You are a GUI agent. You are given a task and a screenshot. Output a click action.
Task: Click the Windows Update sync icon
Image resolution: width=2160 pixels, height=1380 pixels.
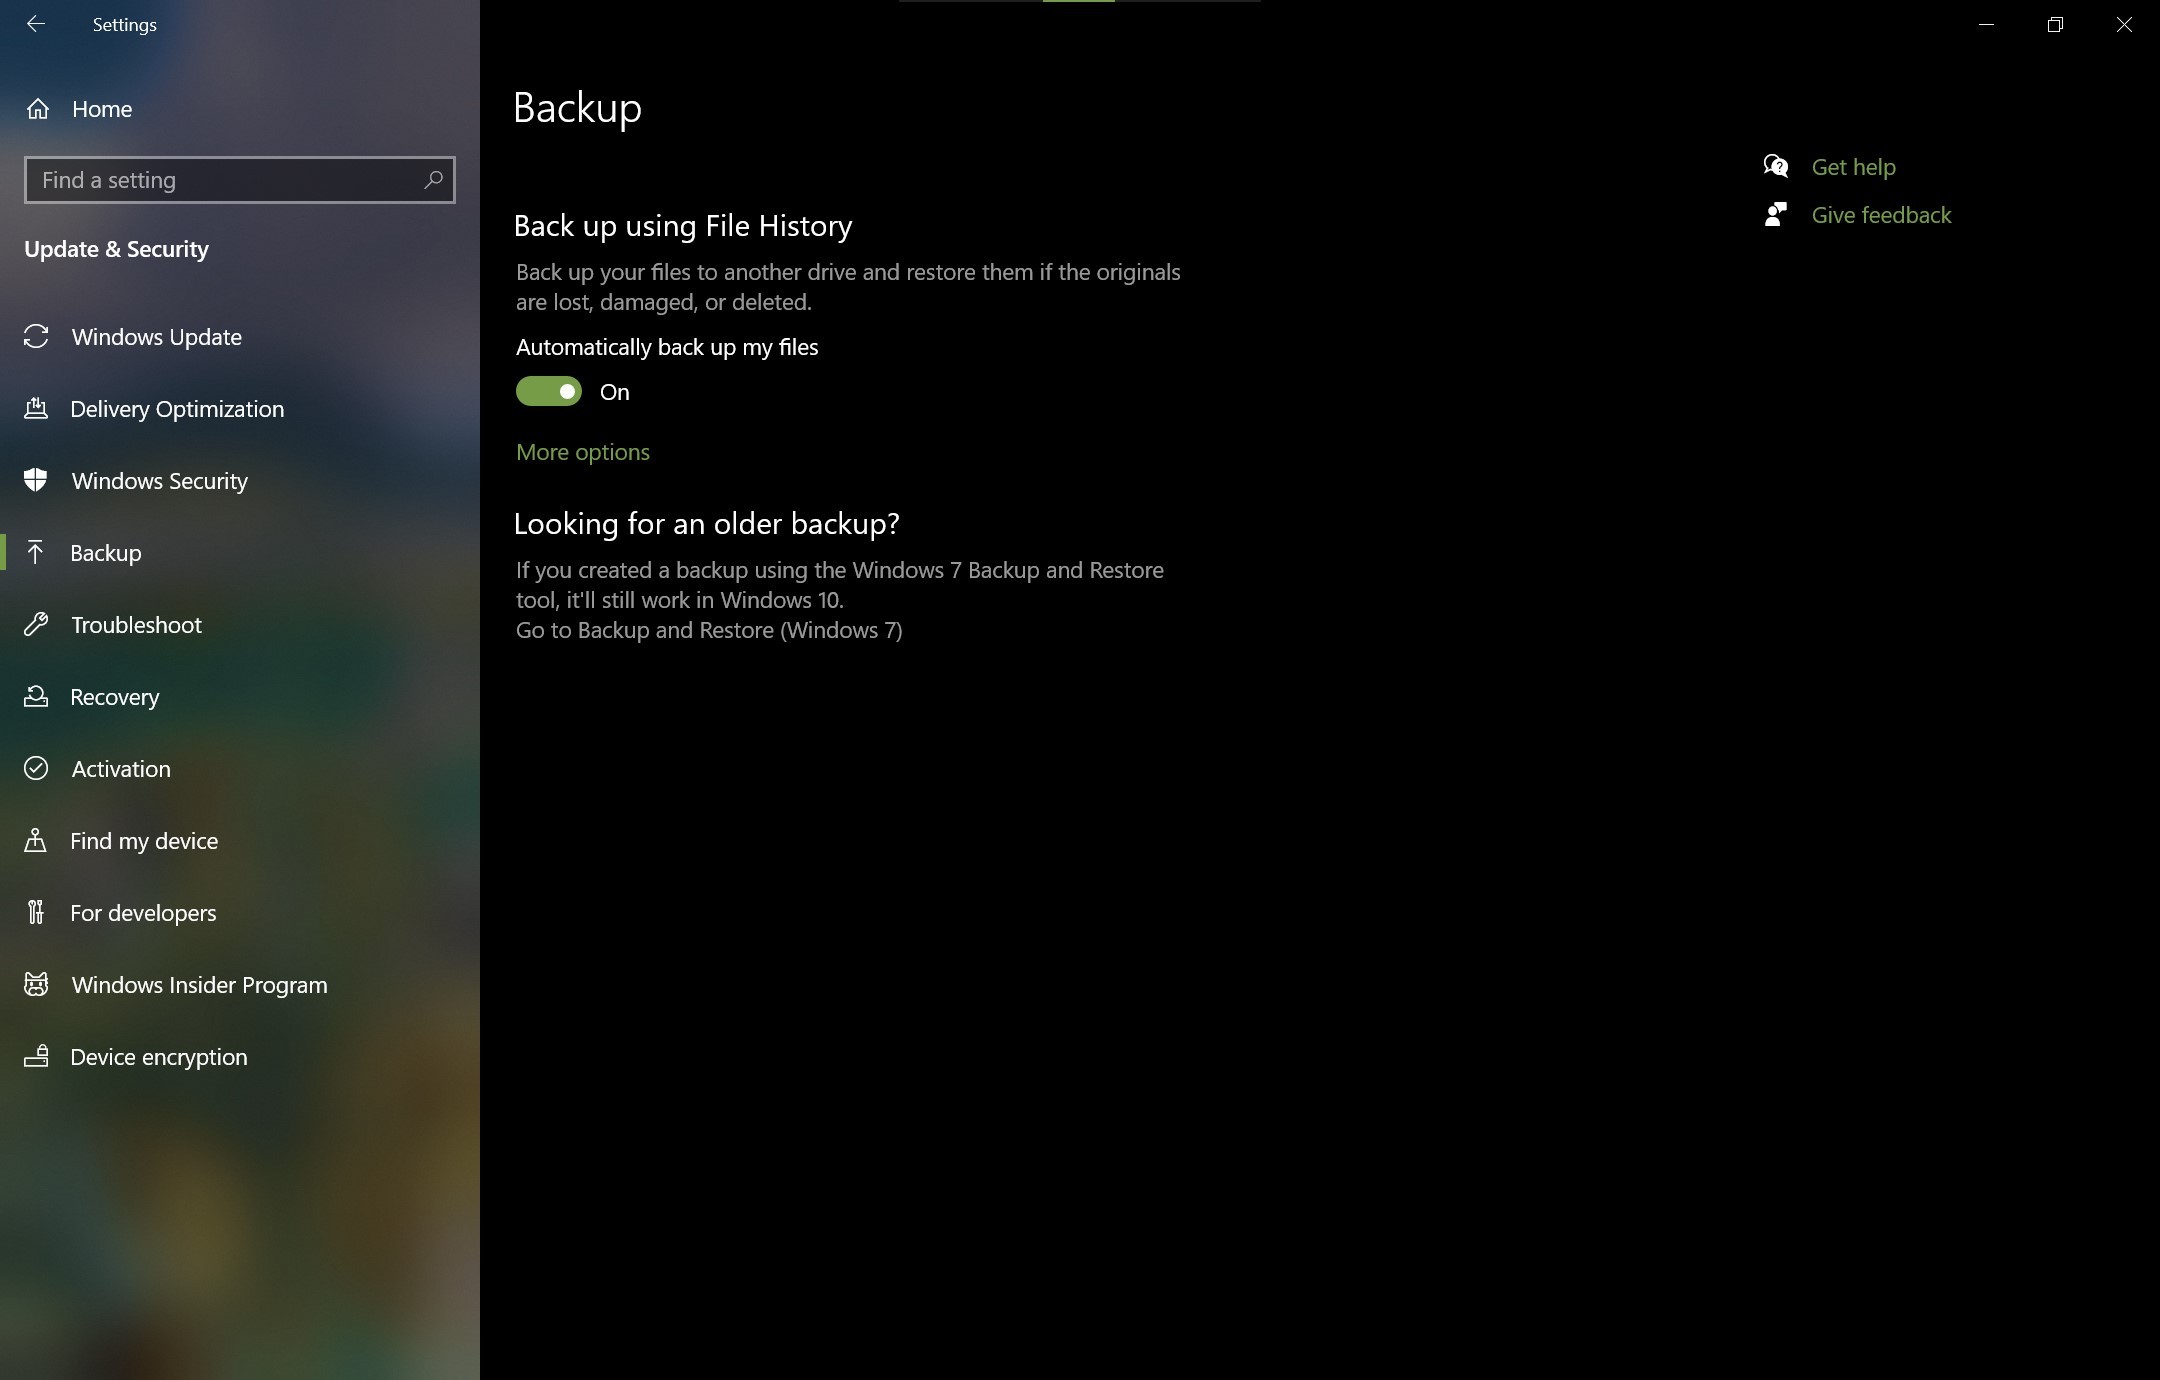(36, 337)
